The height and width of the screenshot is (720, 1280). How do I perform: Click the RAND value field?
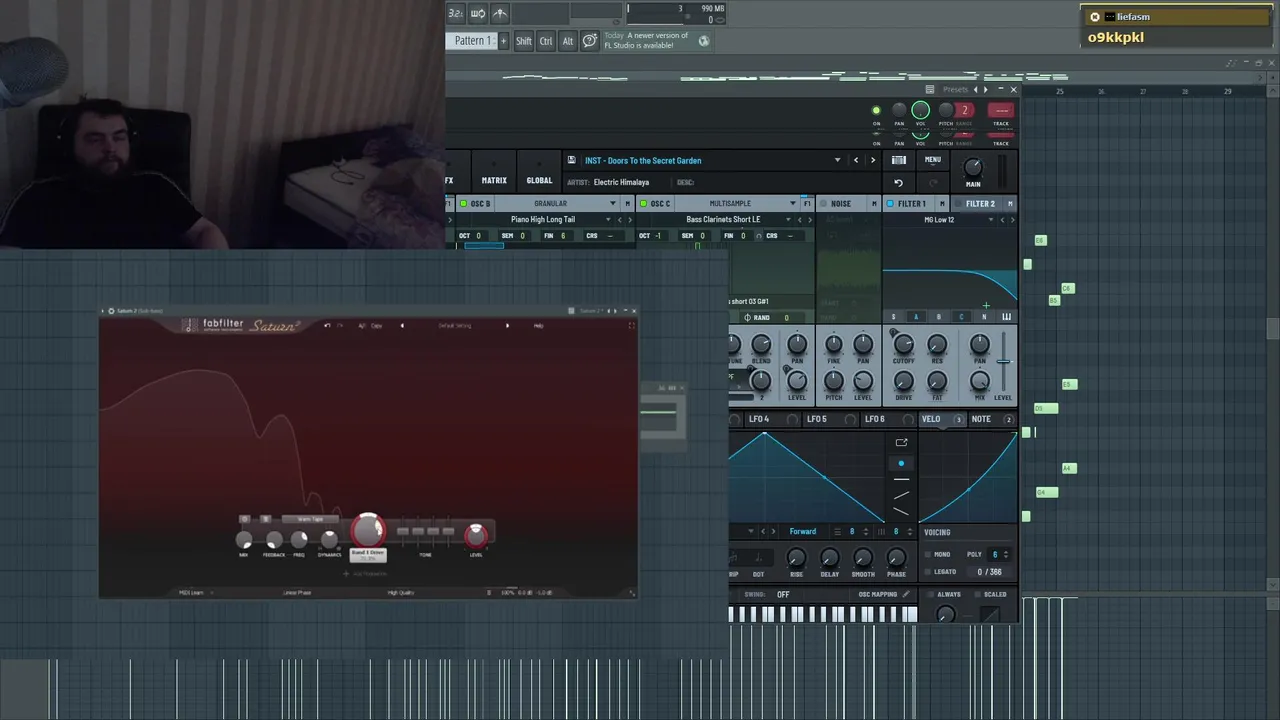pyautogui.click(x=786, y=318)
